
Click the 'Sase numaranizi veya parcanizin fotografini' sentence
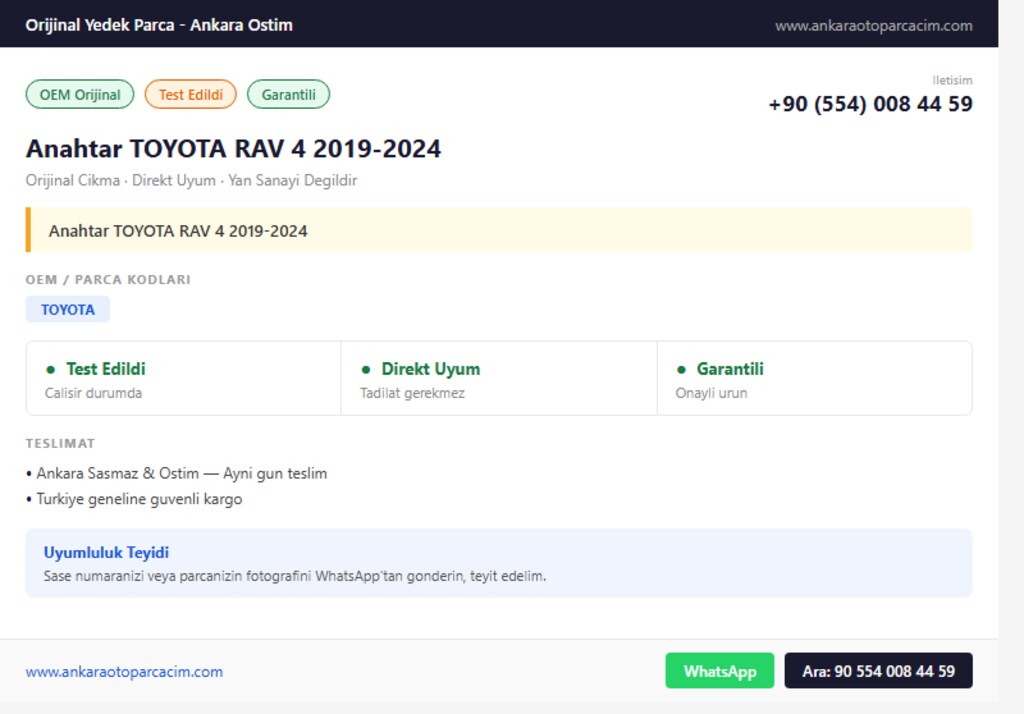pos(295,576)
